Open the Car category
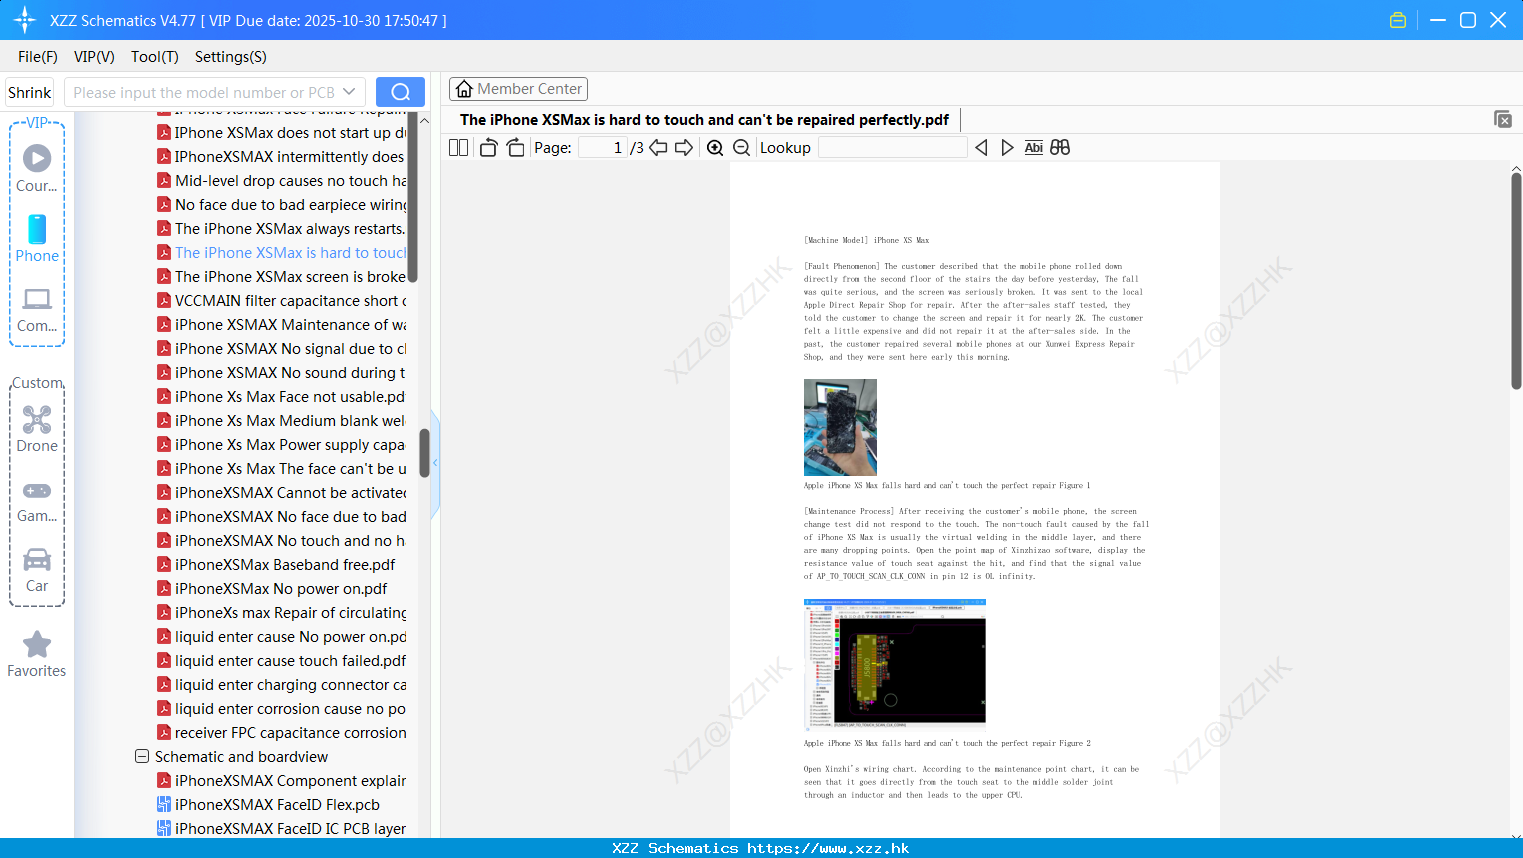1523x858 pixels. (37, 570)
